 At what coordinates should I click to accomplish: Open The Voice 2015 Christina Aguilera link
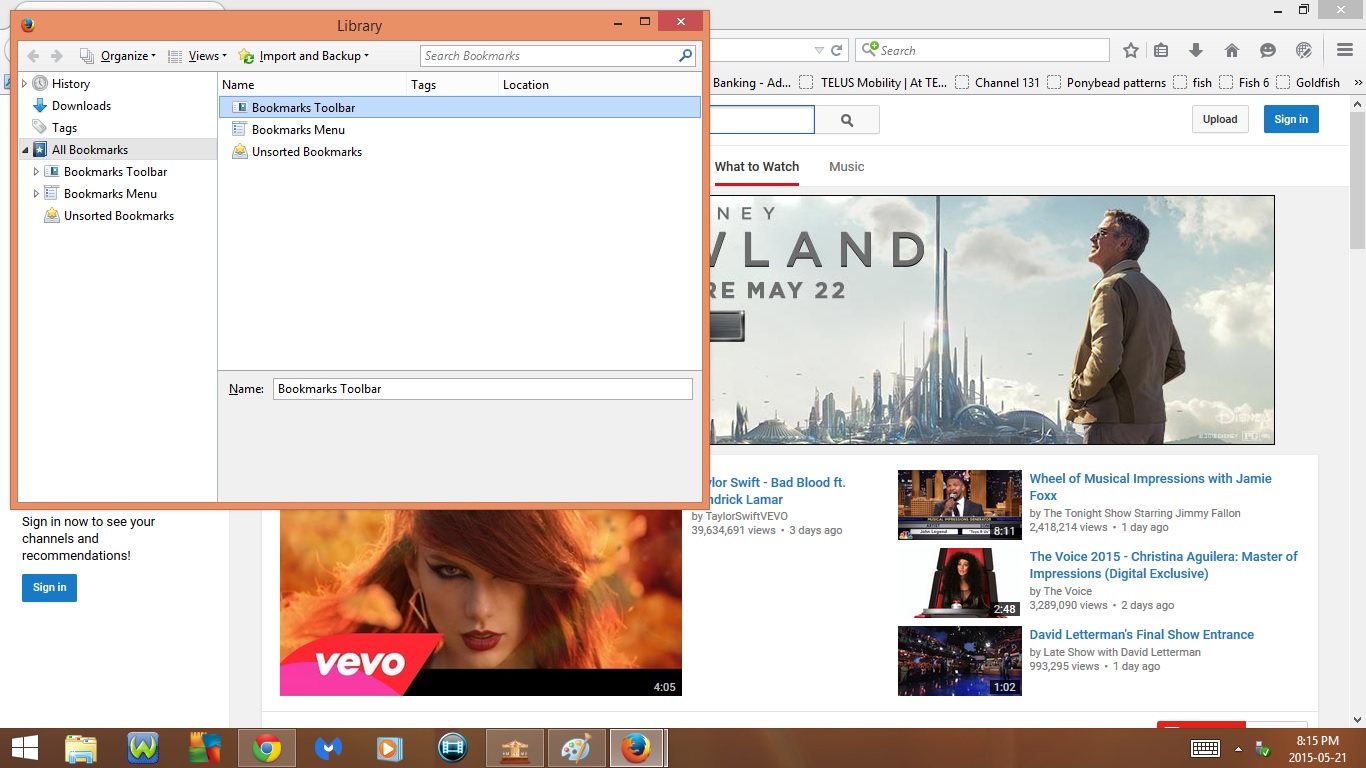click(1164, 565)
